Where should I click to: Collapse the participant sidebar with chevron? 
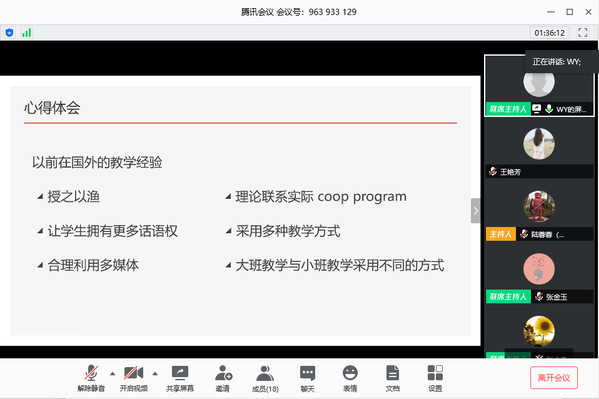pyautogui.click(x=475, y=211)
